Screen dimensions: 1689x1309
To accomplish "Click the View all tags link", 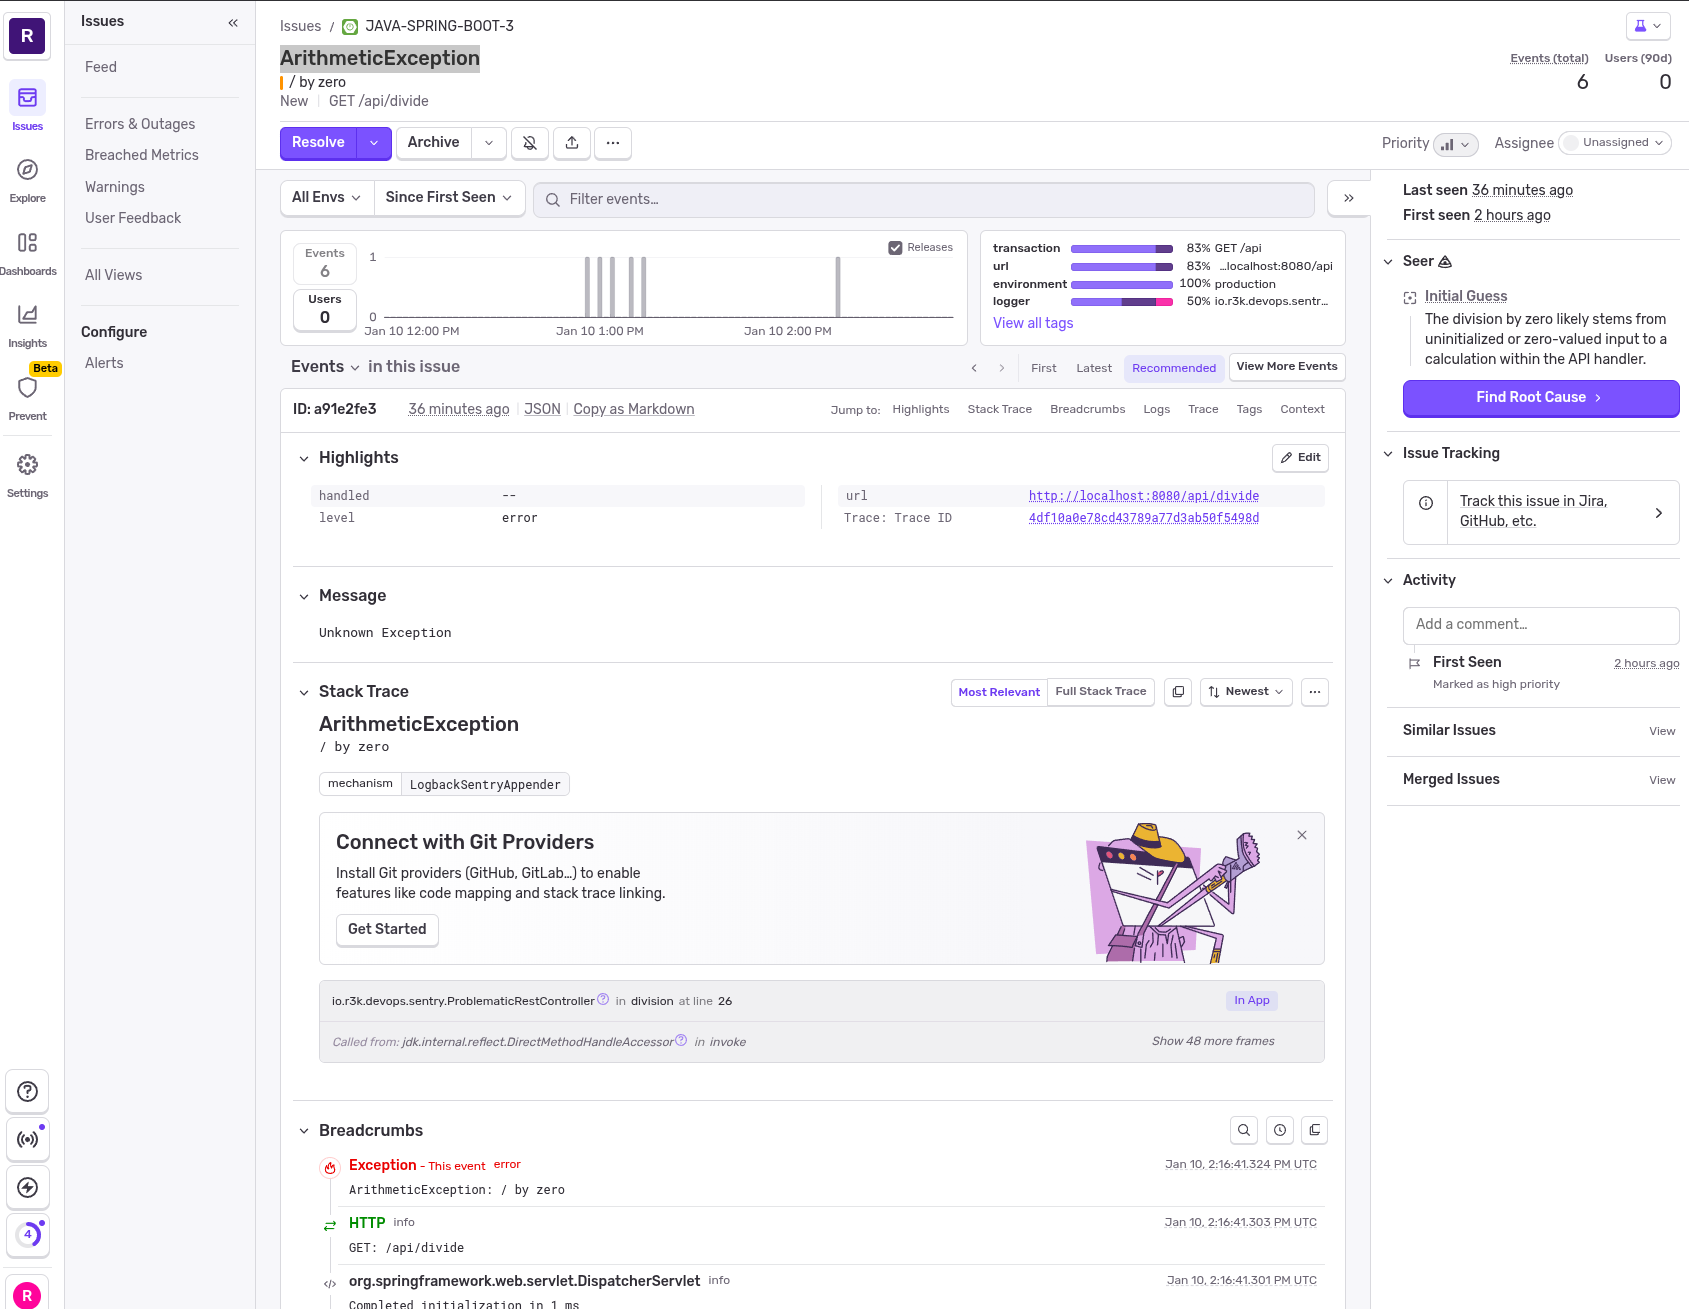I will coord(1033,323).
